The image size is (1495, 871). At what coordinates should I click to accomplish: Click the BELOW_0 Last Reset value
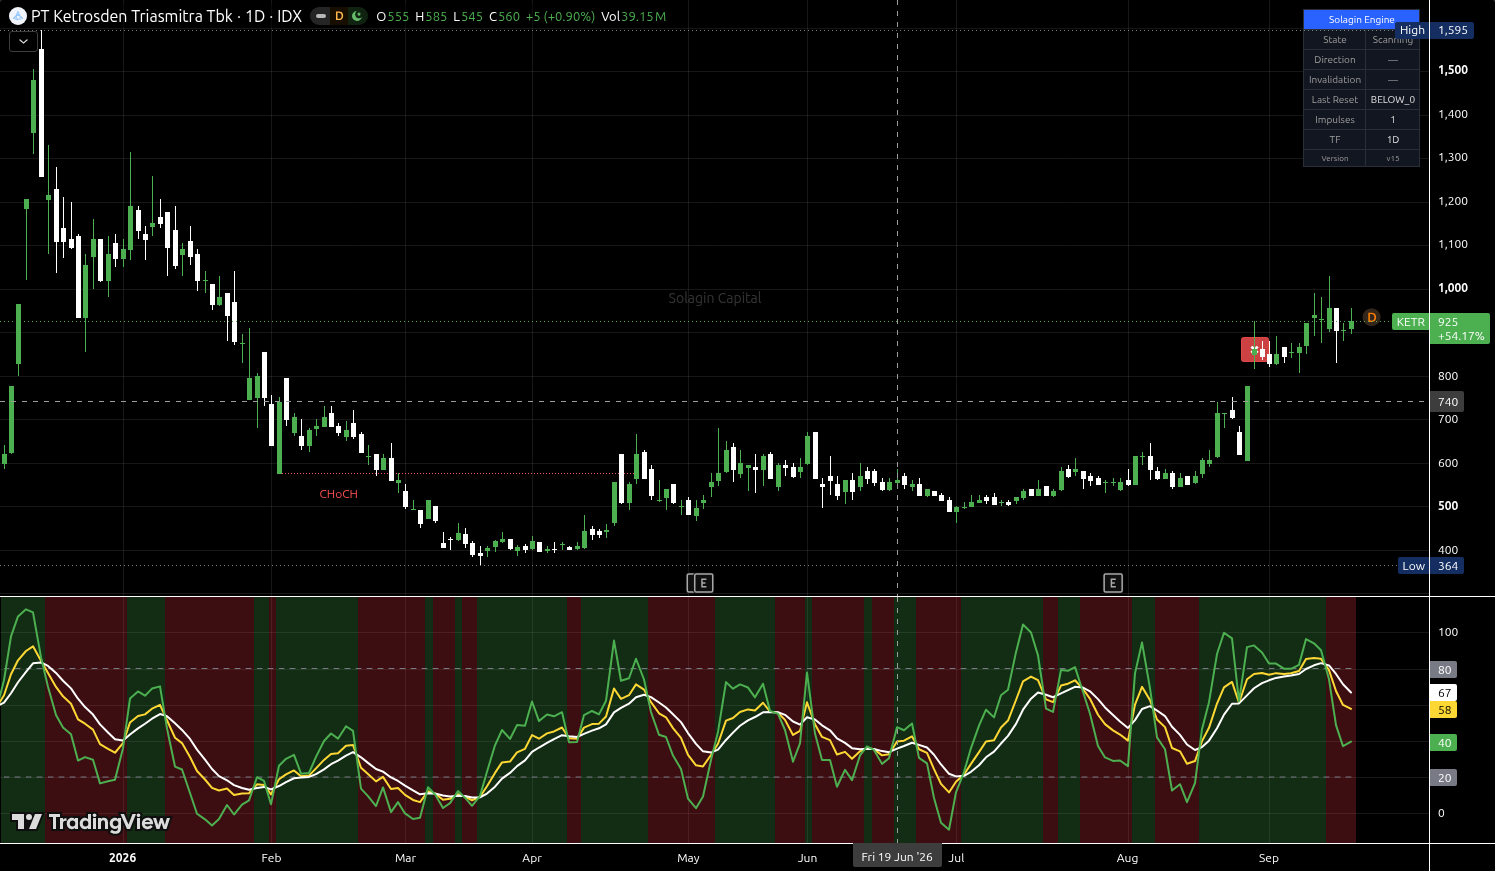[x=1393, y=100]
